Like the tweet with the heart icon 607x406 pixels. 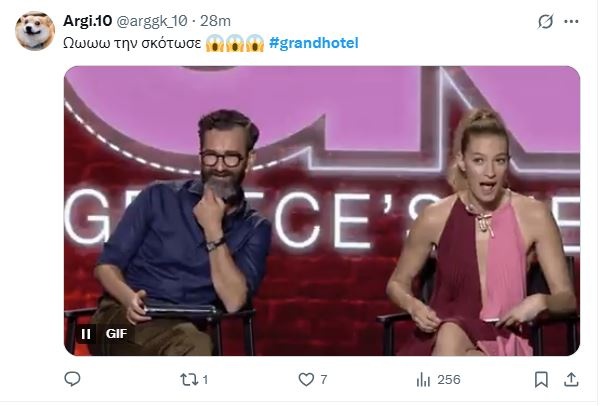pos(307,379)
